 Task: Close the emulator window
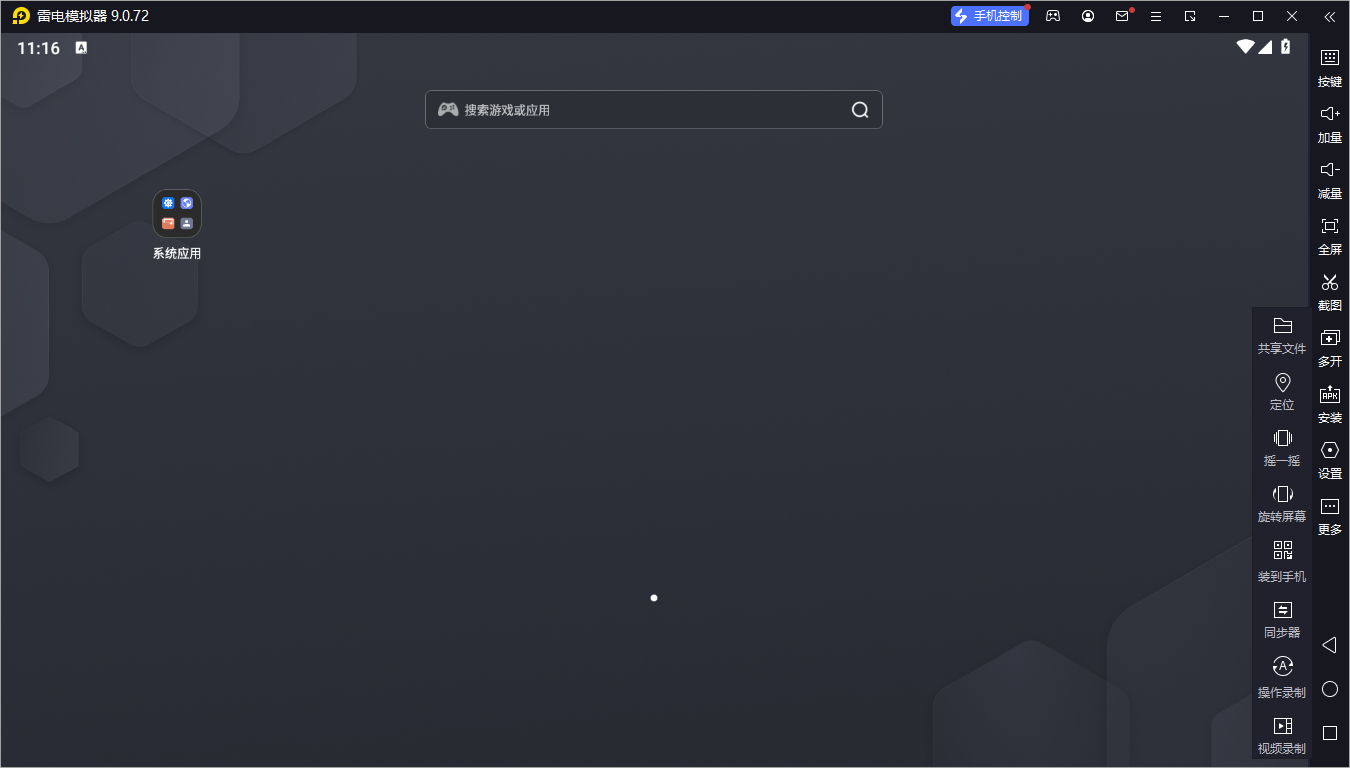coord(1292,16)
